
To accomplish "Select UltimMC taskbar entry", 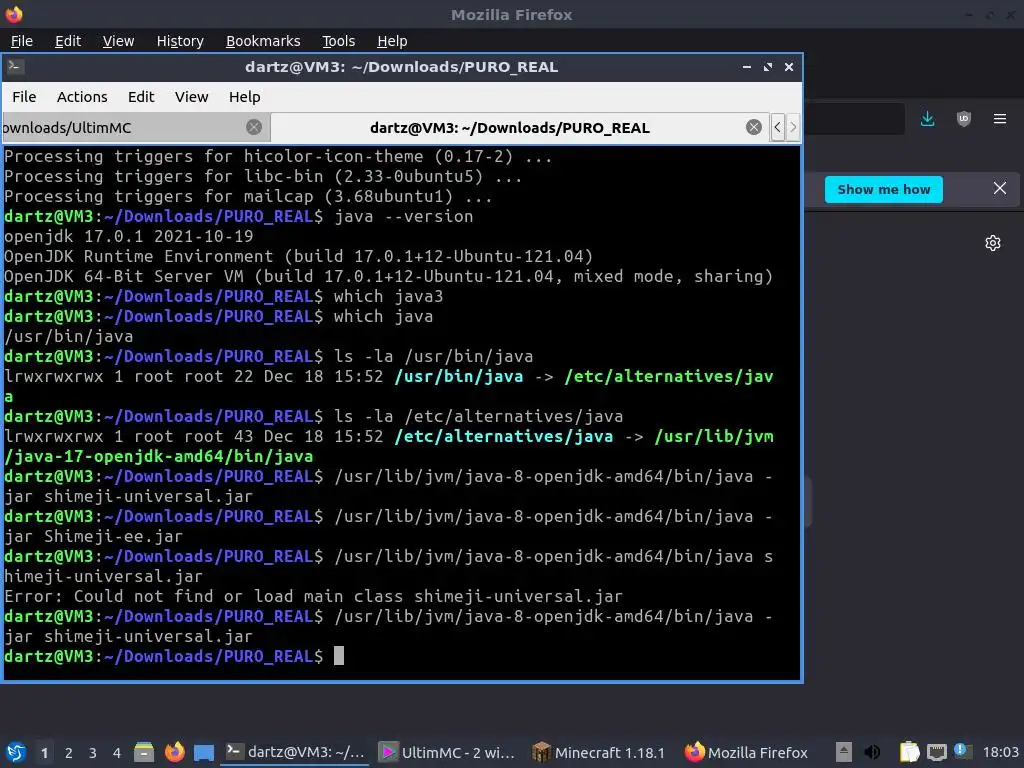I will click(448, 752).
